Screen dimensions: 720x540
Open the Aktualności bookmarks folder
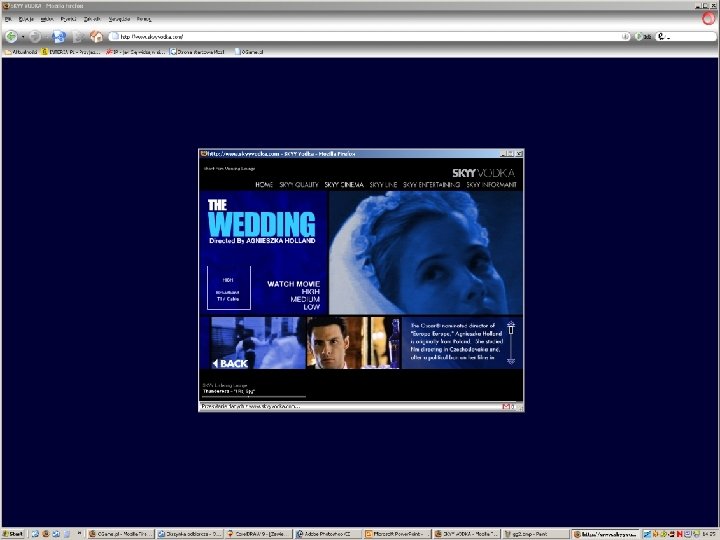pyautogui.click(x=21, y=52)
